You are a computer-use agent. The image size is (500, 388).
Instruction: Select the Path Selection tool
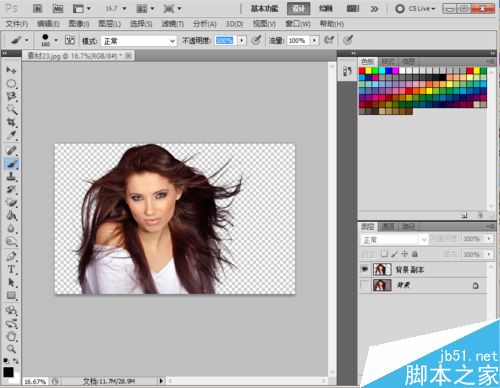click(x=11, y=282)
